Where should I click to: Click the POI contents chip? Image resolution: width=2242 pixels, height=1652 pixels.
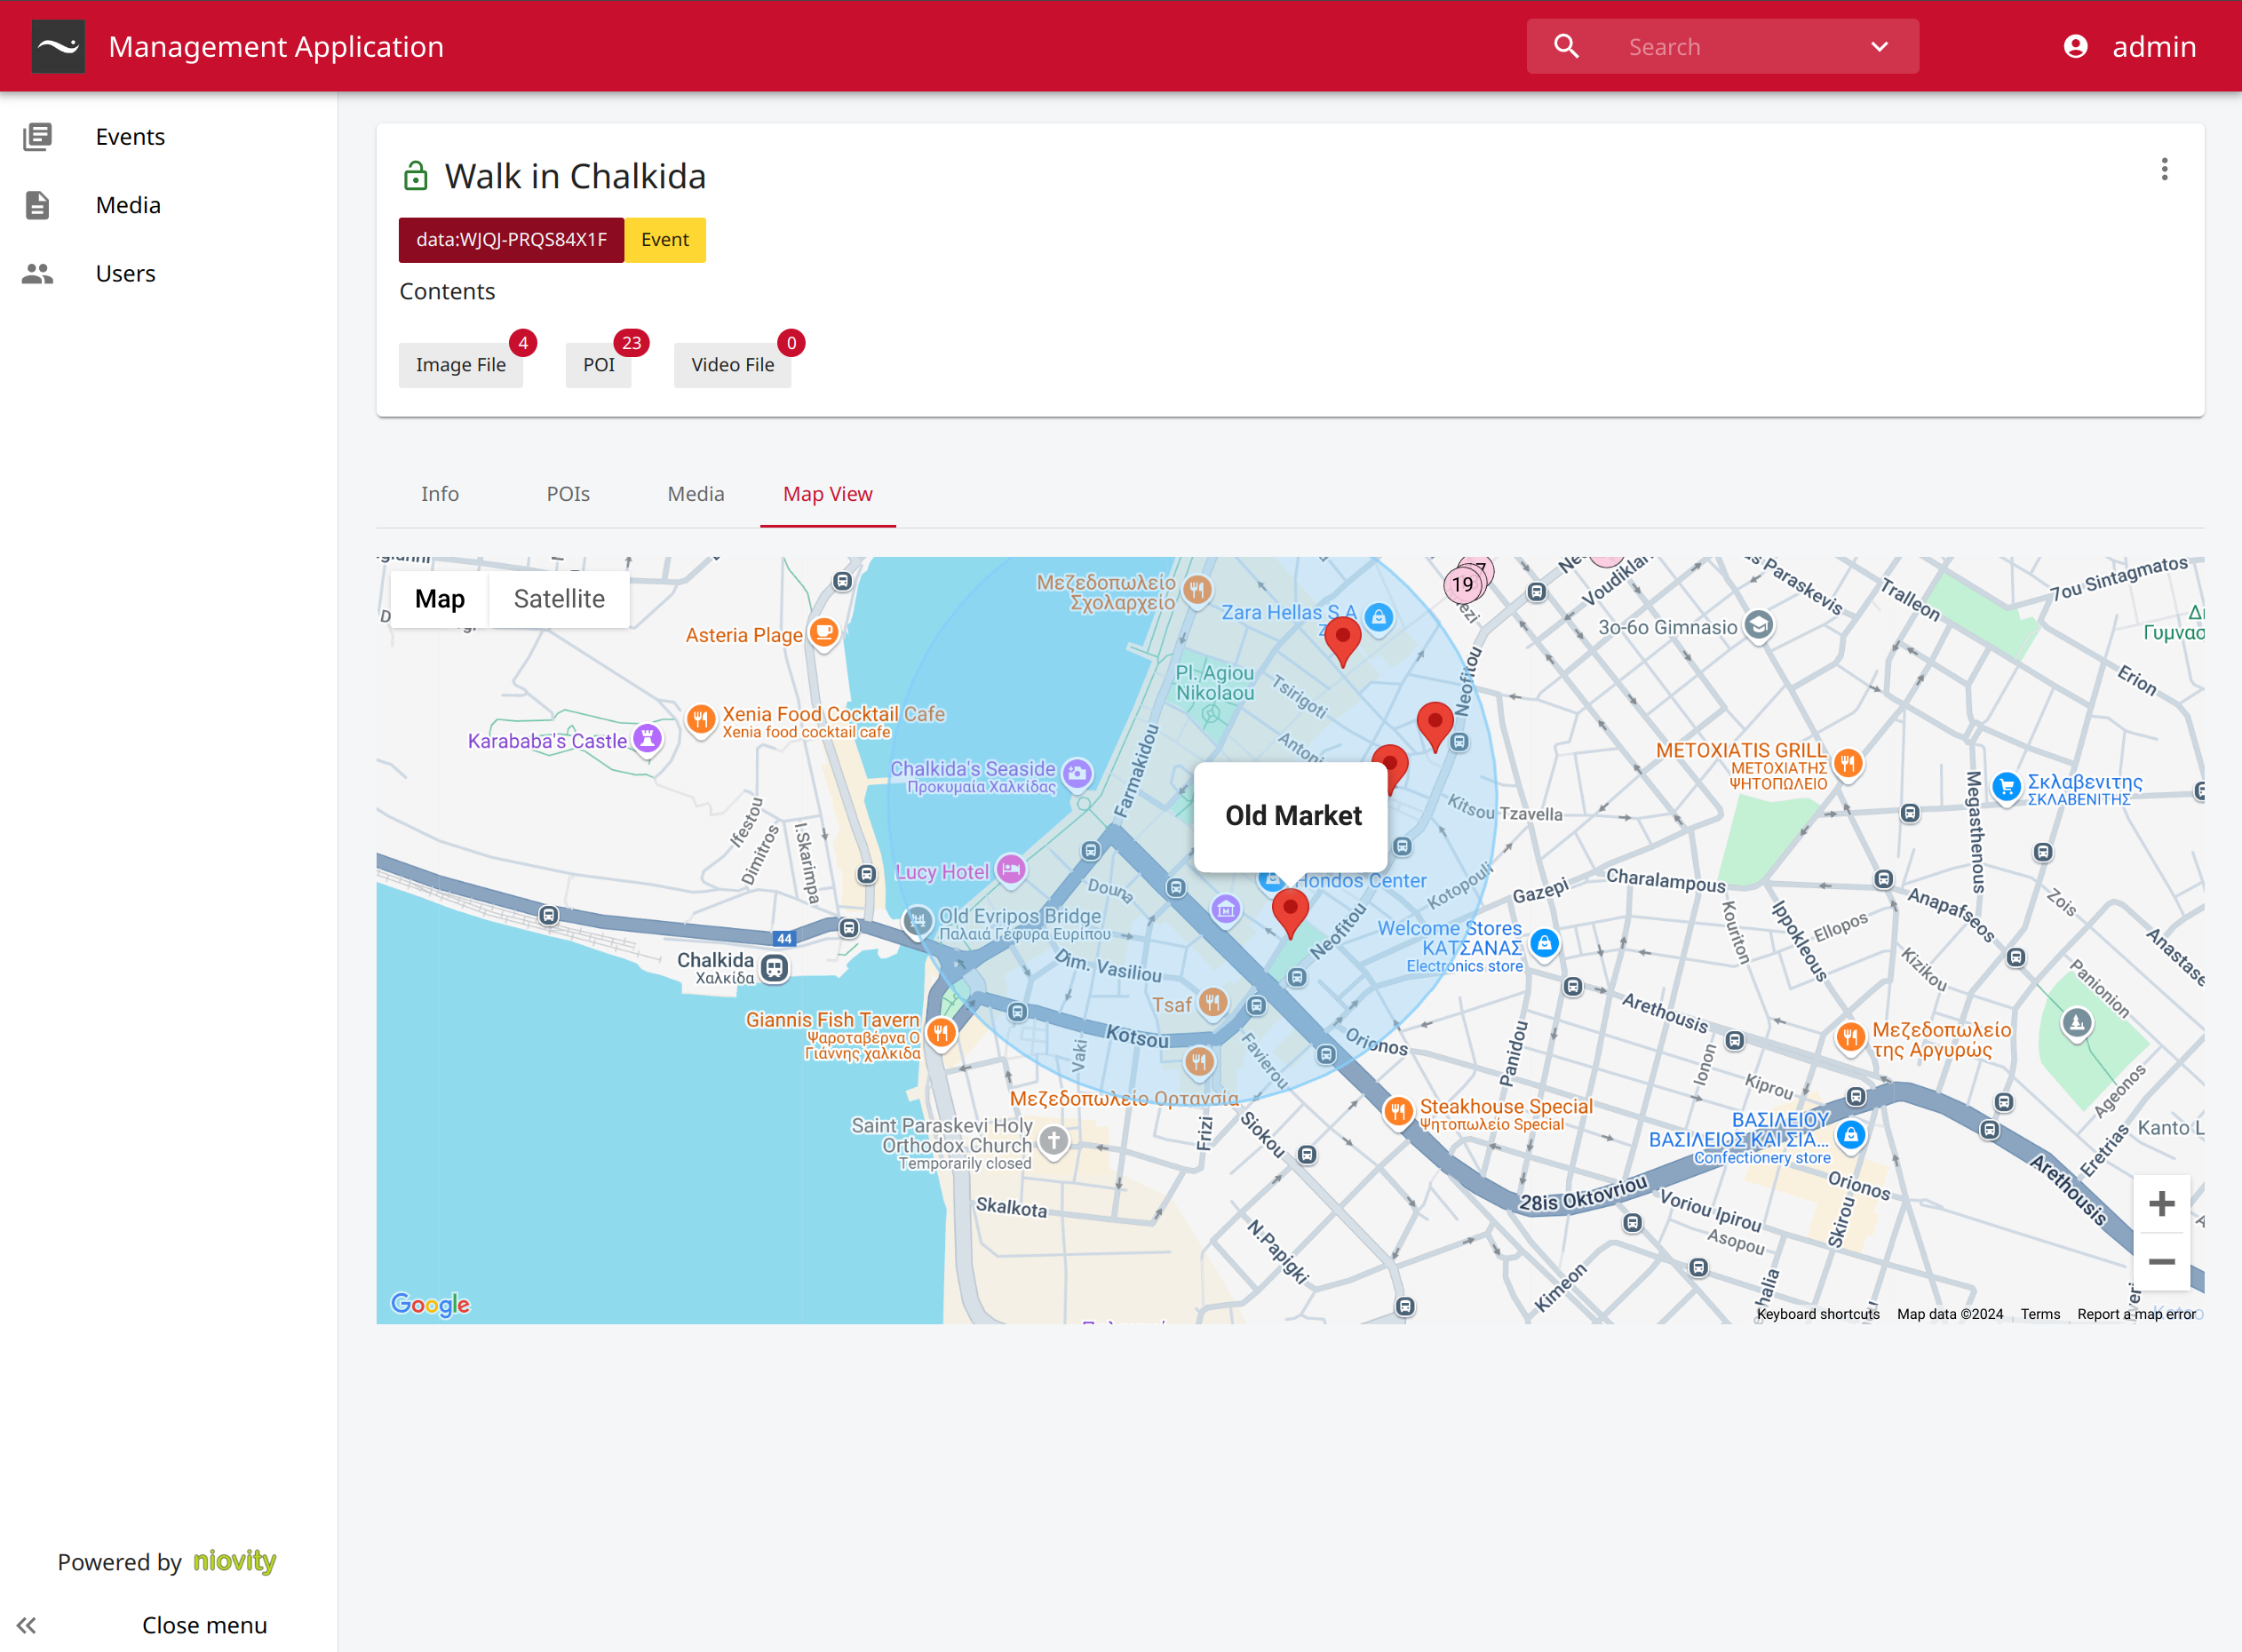(599, 365)
